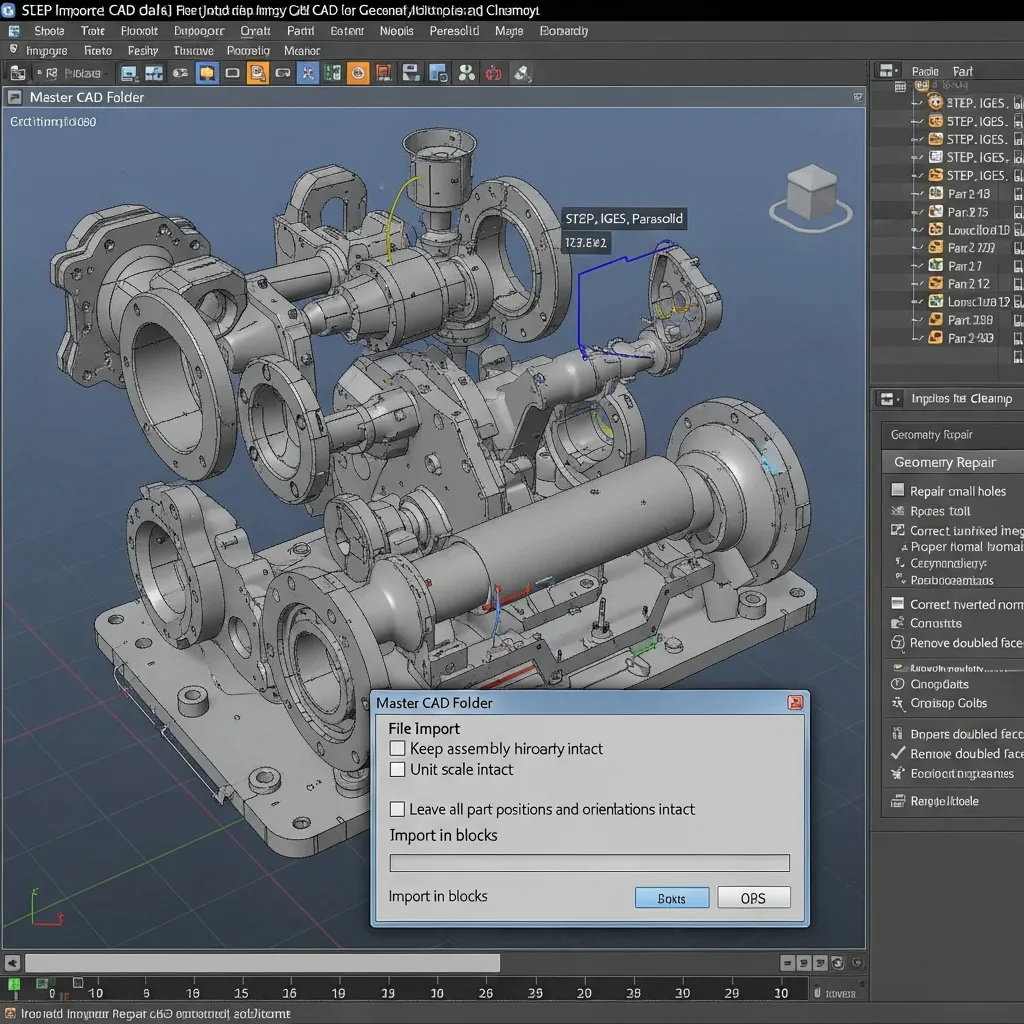Image resolution: width=1024 pixels, height=1024 pixels.
Task: Click the OPS button in the Master CAD Folder dialog
Action: coord(753,897)
